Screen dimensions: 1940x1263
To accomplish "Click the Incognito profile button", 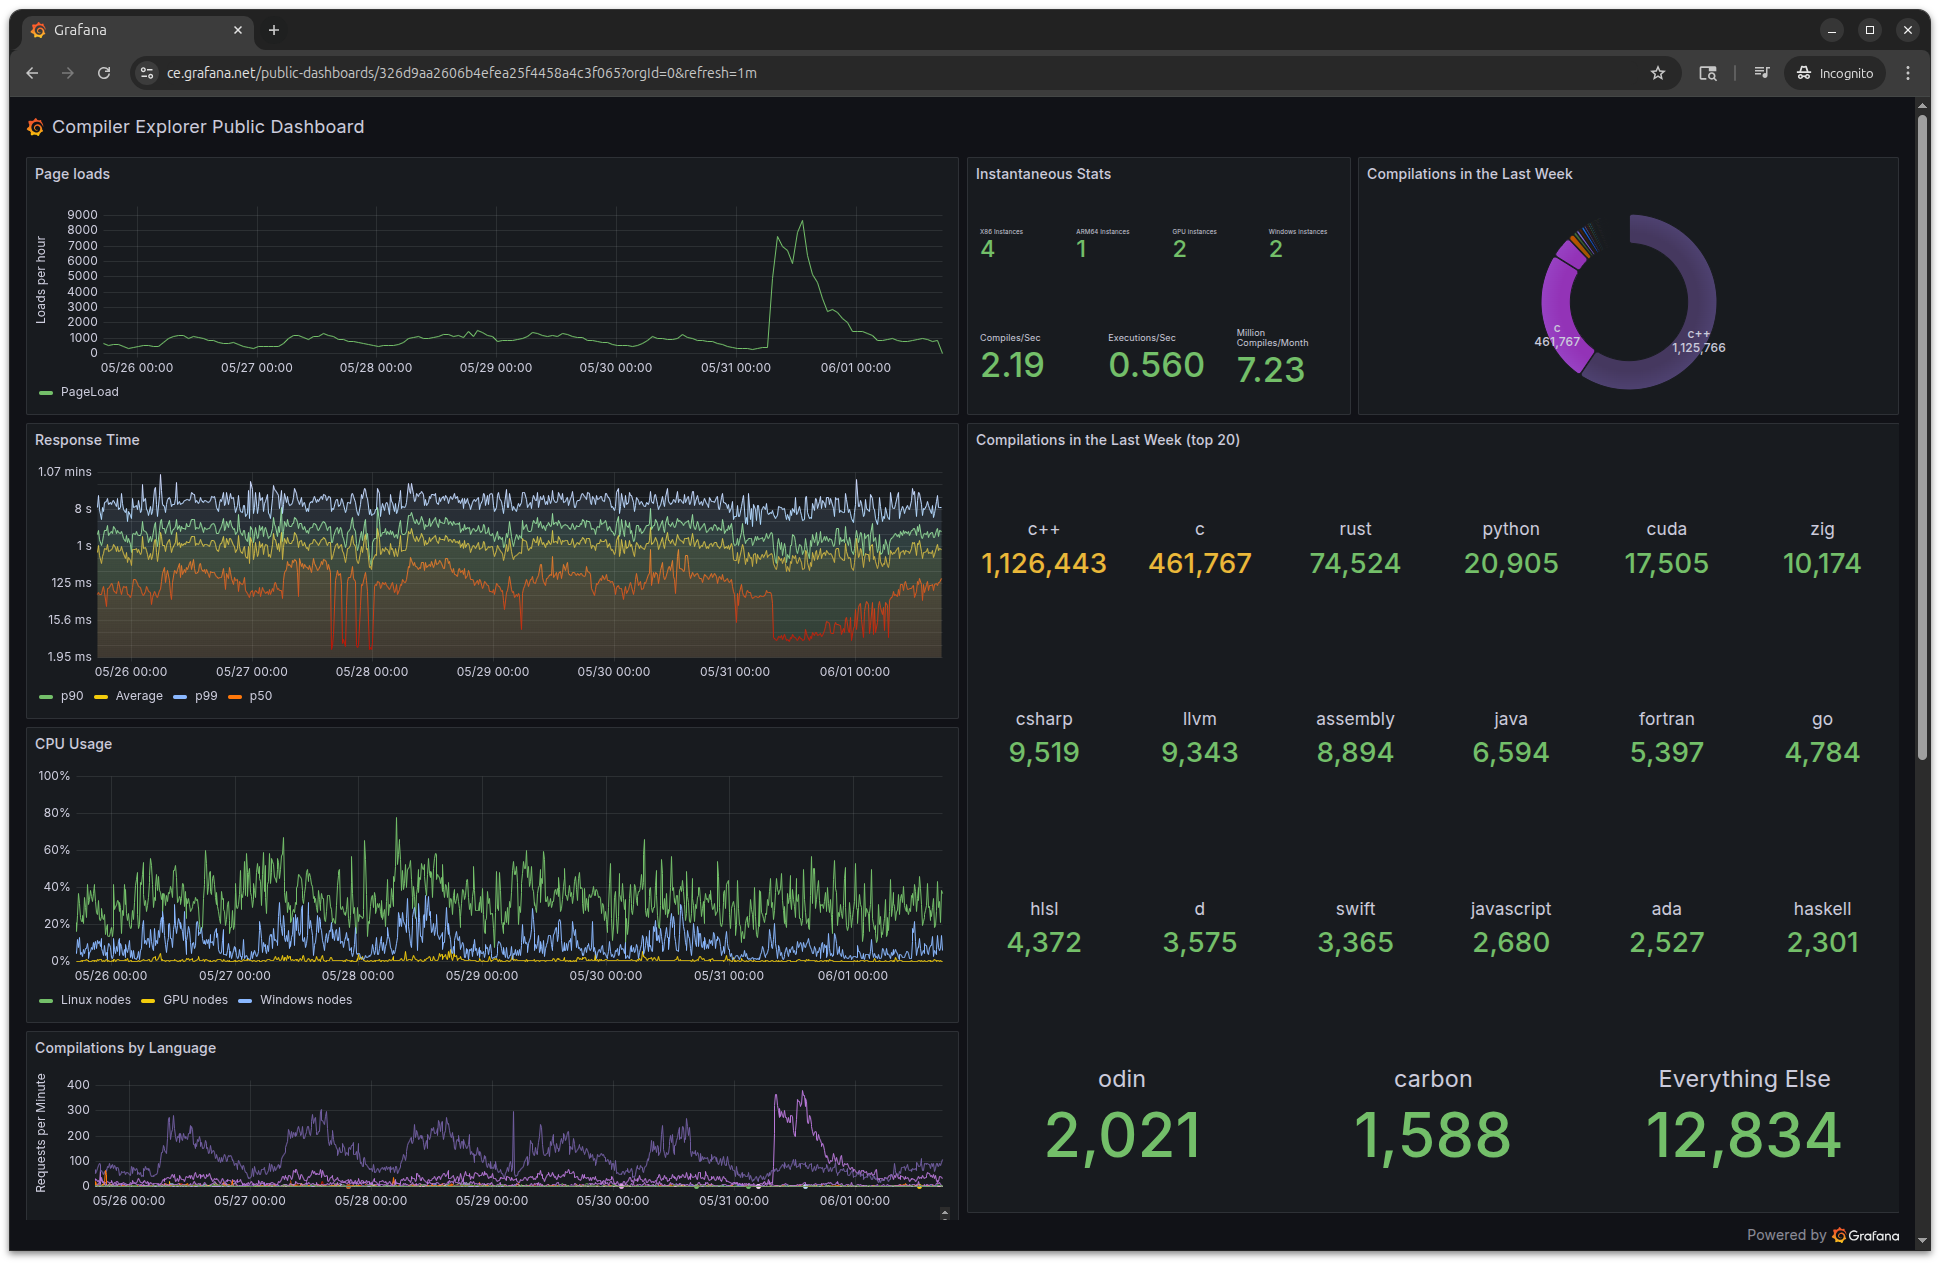I will coord(1835,73).
